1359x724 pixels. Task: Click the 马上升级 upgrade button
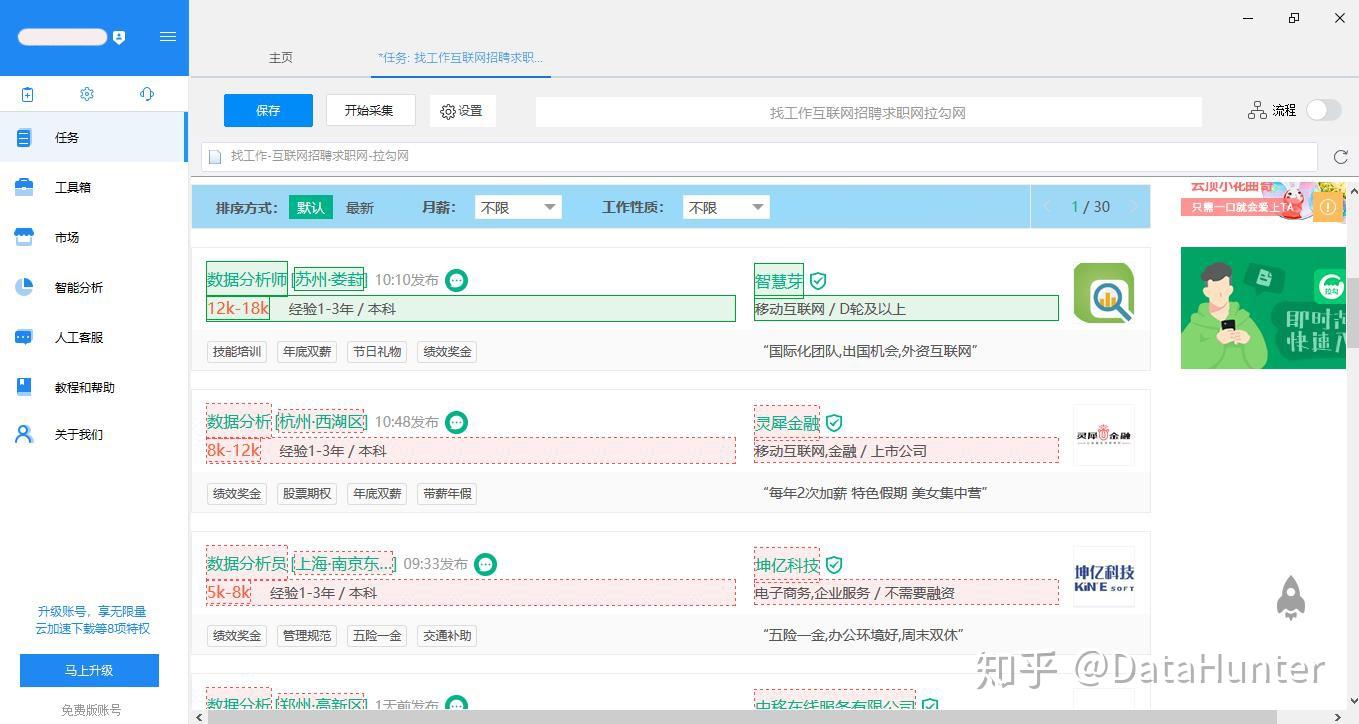pyautogui.click(x=89, y=670)
